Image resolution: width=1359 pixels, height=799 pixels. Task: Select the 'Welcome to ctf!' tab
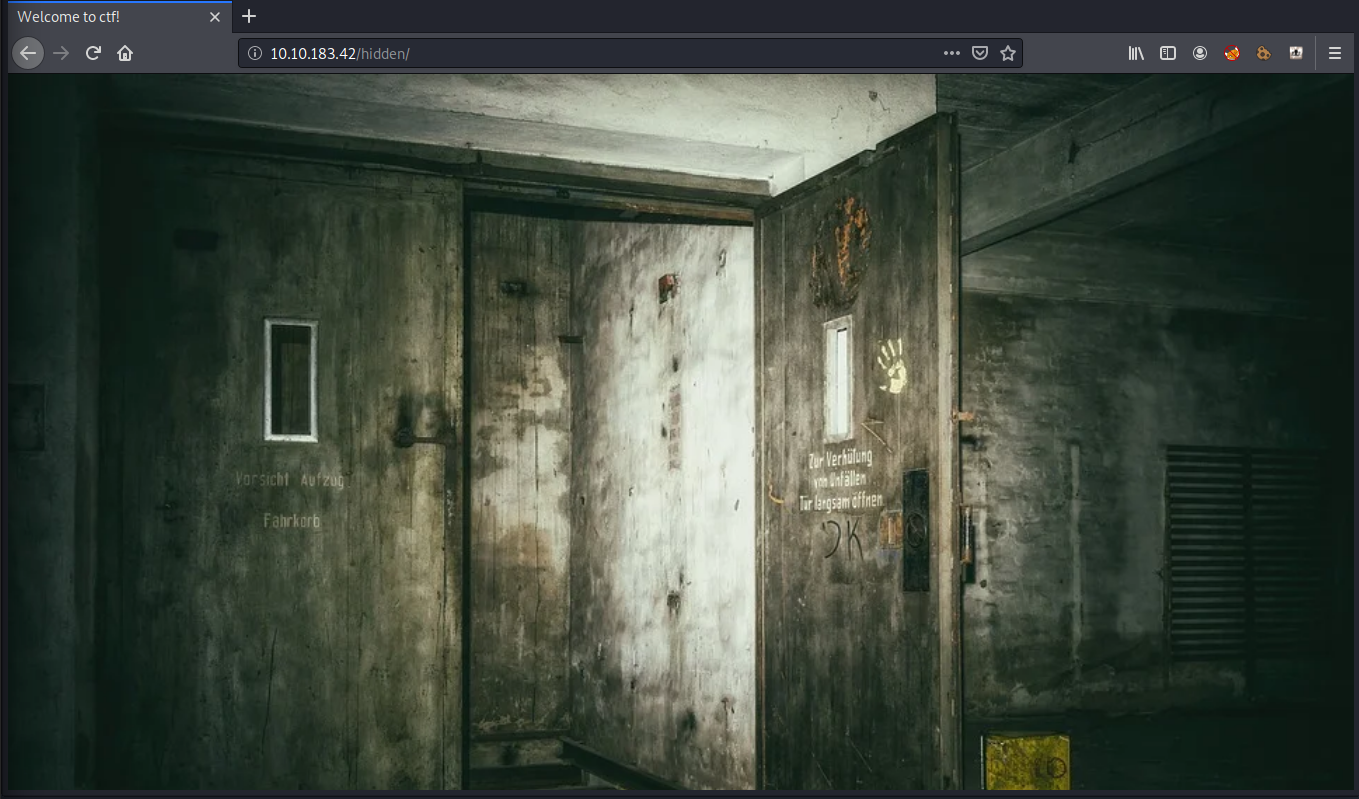100,17
